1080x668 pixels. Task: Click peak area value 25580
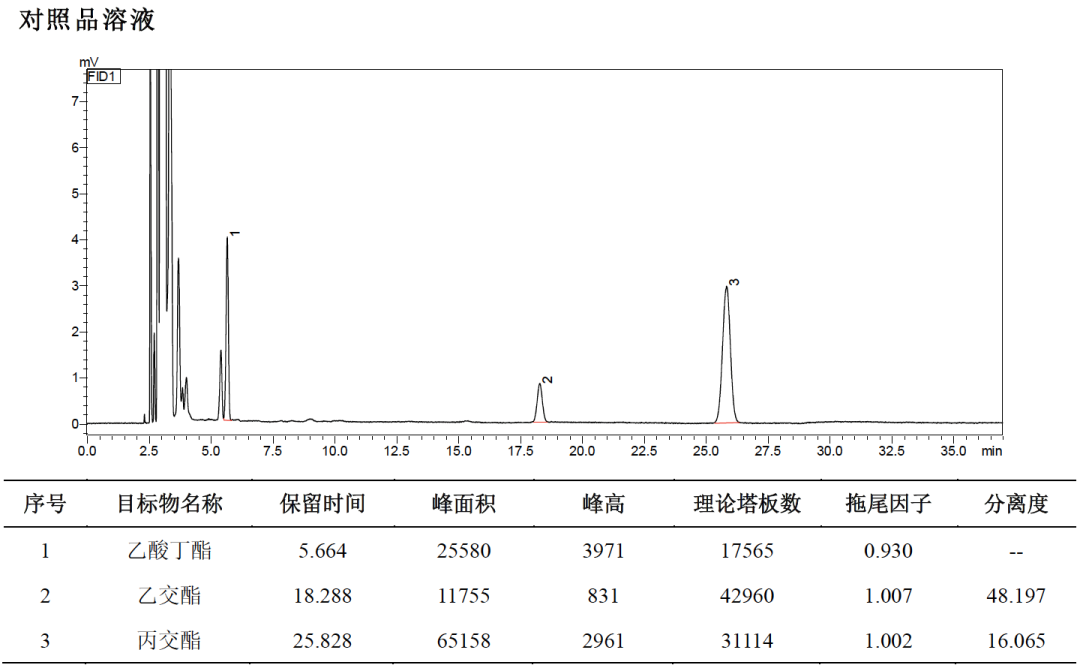(x=464, y=551)
